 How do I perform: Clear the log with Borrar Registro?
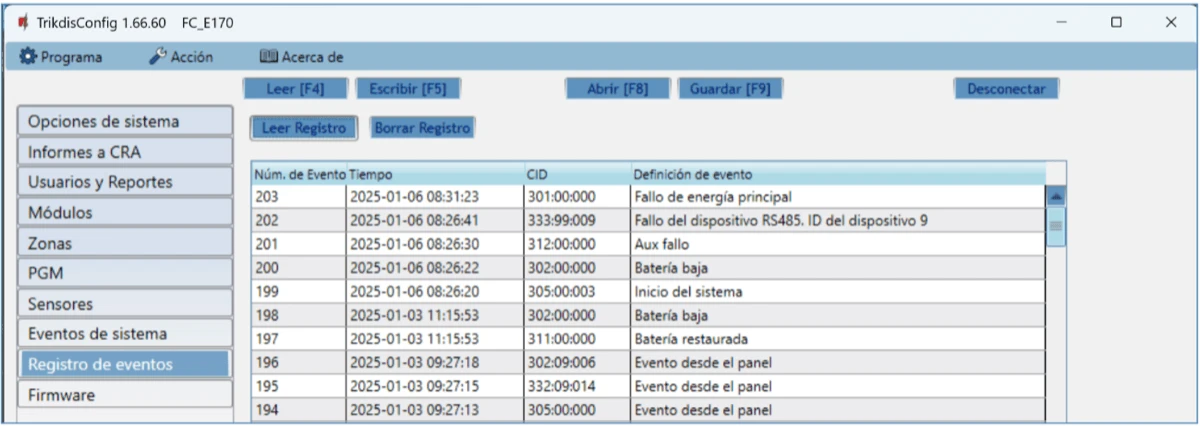(422, 128)
